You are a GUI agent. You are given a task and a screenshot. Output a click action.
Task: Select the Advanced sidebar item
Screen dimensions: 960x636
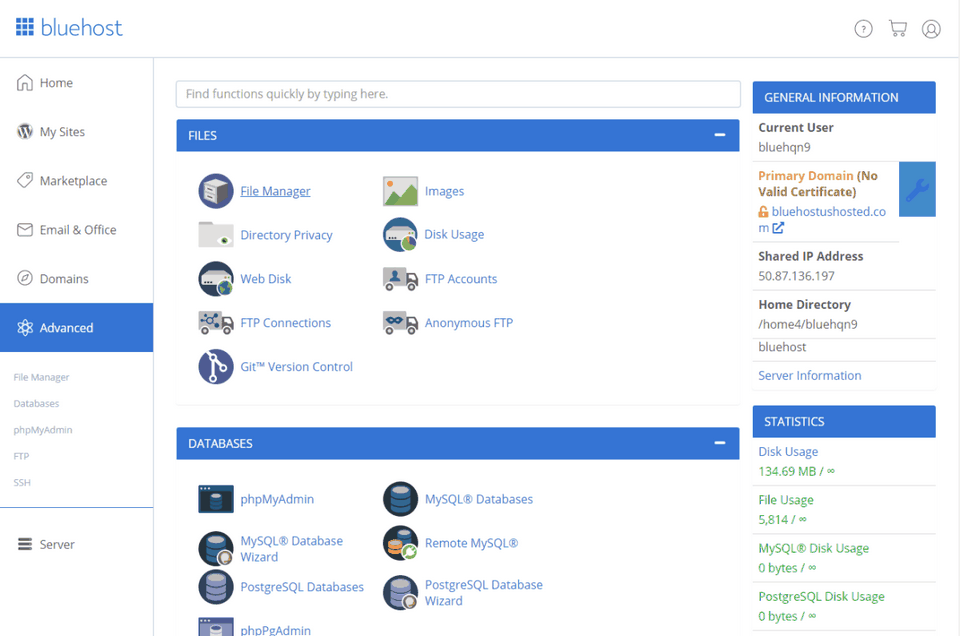point(77,327)
